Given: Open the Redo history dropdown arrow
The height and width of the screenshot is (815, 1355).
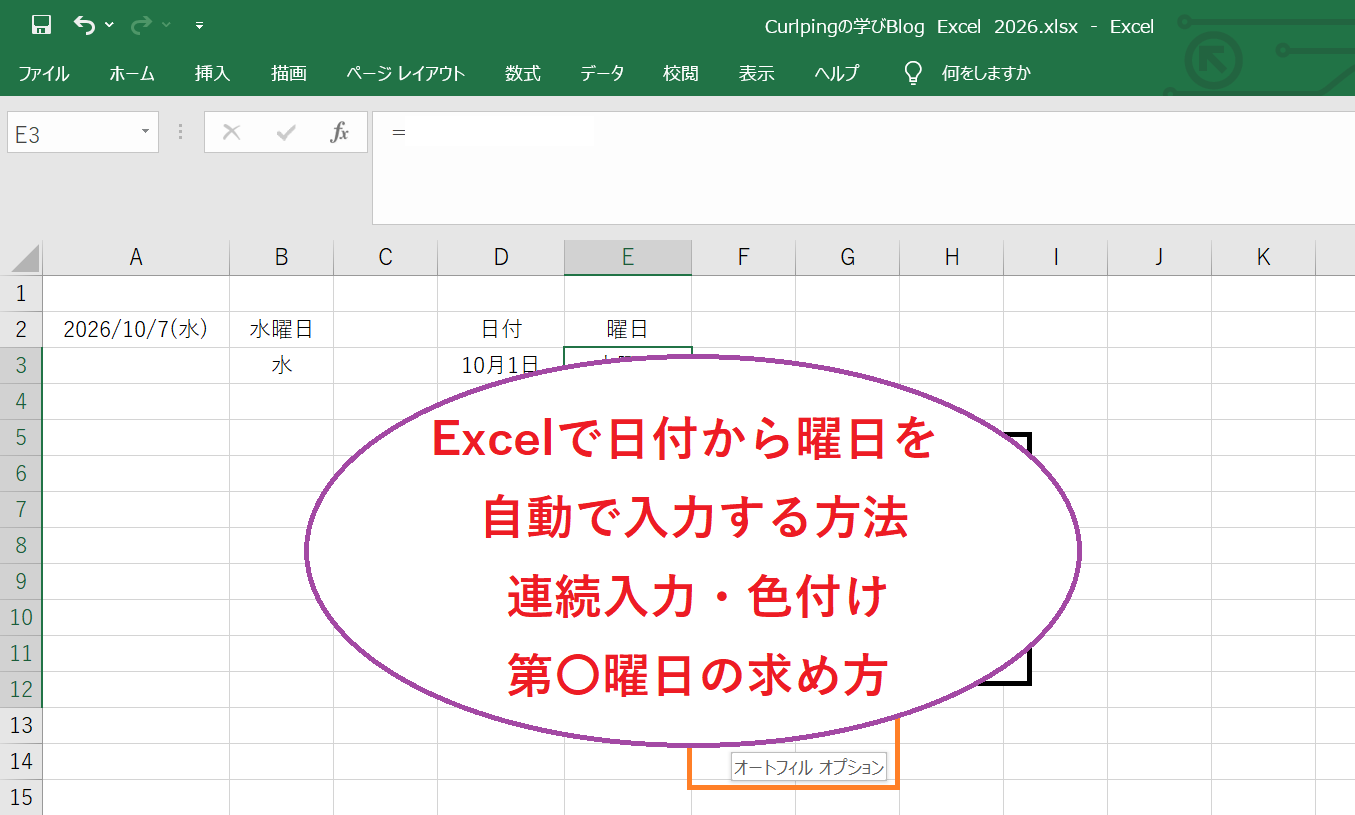Looking at the screenshot, I should pos(166,25).
